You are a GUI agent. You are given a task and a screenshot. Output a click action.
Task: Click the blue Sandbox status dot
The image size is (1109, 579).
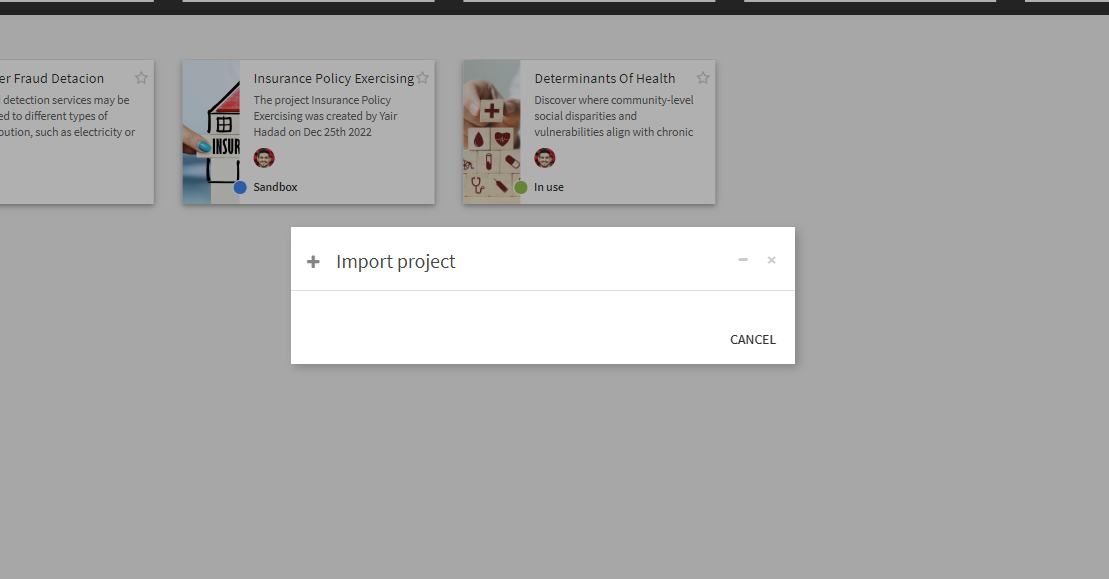240,187
